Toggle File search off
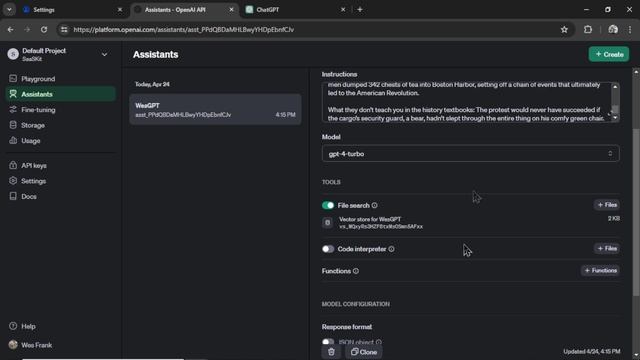Image resolution: width=640 pixels, height=360 pixels. (x=328, y=205)
